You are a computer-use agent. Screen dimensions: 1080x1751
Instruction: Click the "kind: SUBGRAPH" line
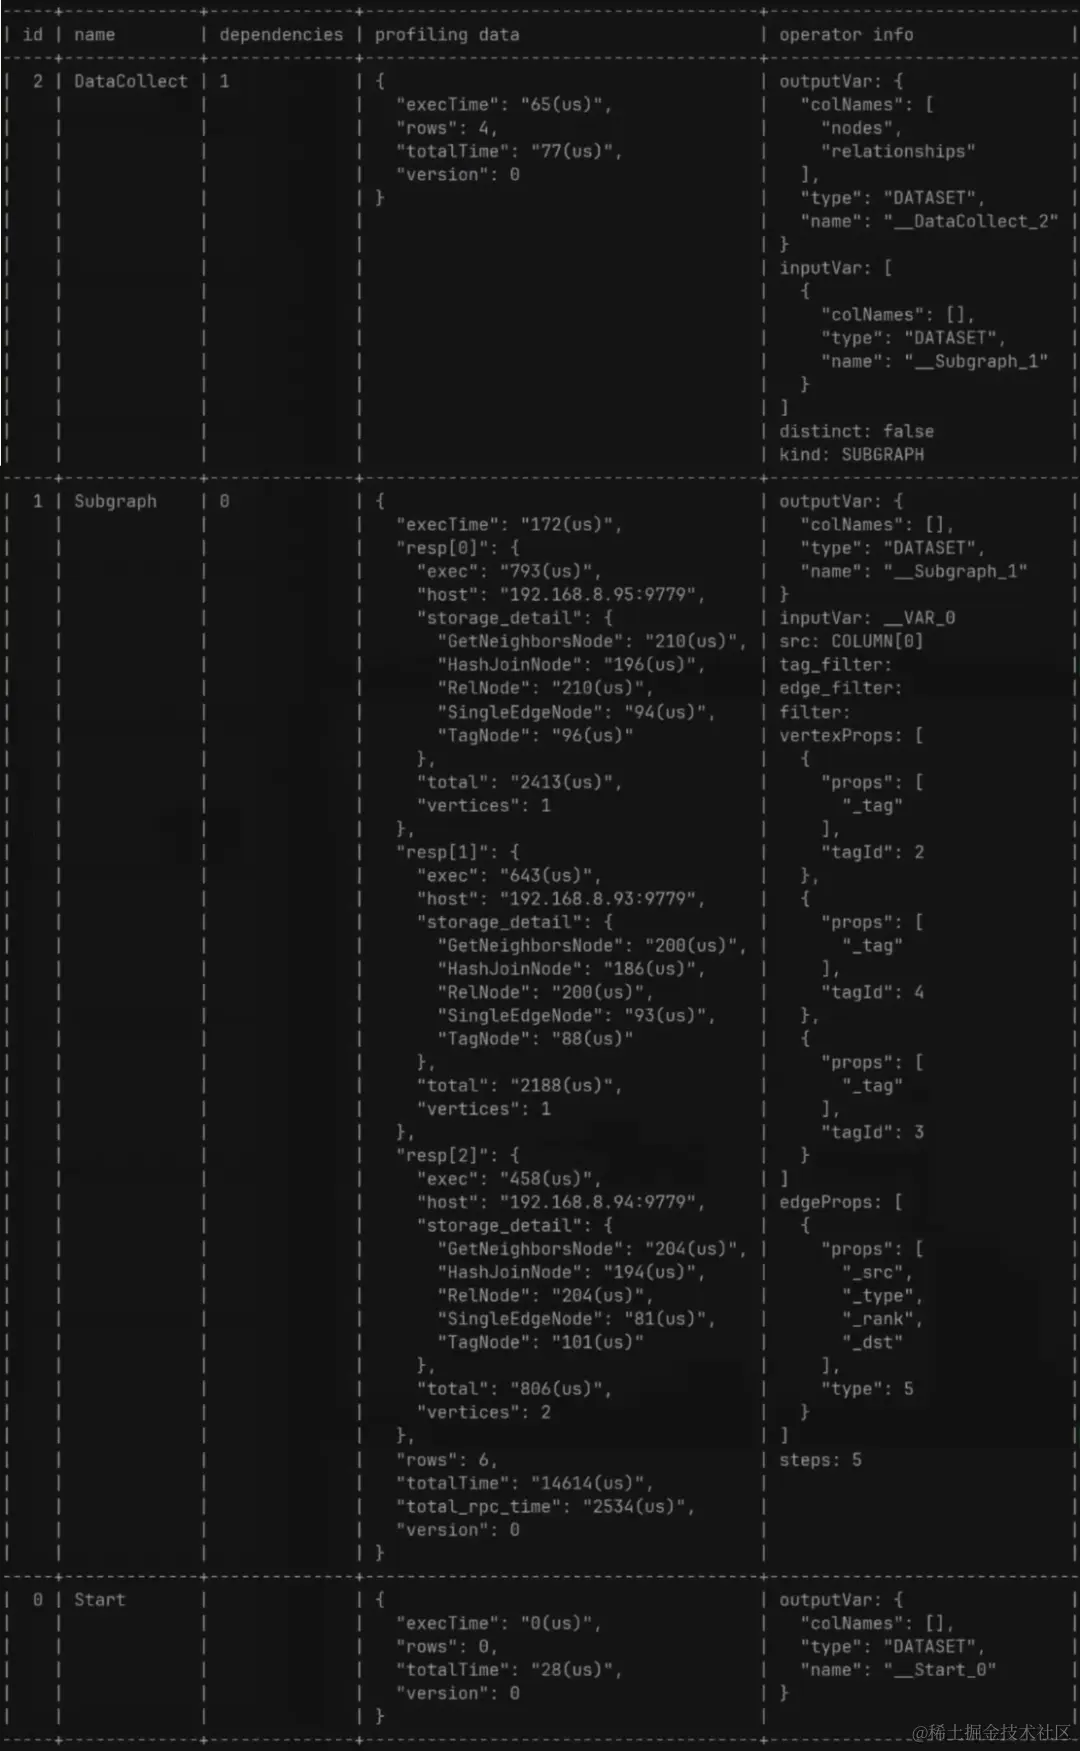pos(852,454)
